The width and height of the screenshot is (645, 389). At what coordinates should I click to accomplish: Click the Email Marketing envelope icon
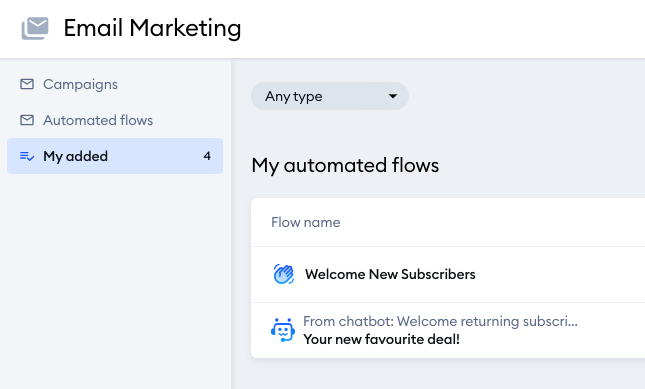point(35,28)
